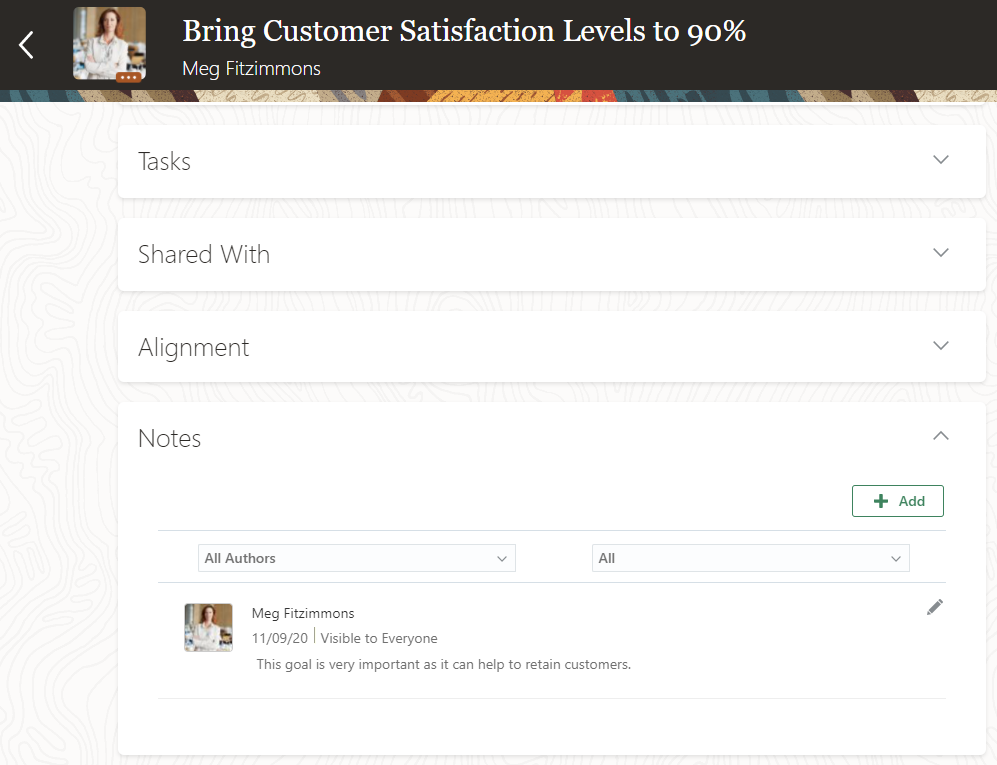Click the green plus icon on the Add button
Viewport: 997px width, 765px height.
click(x=881, y=500)
